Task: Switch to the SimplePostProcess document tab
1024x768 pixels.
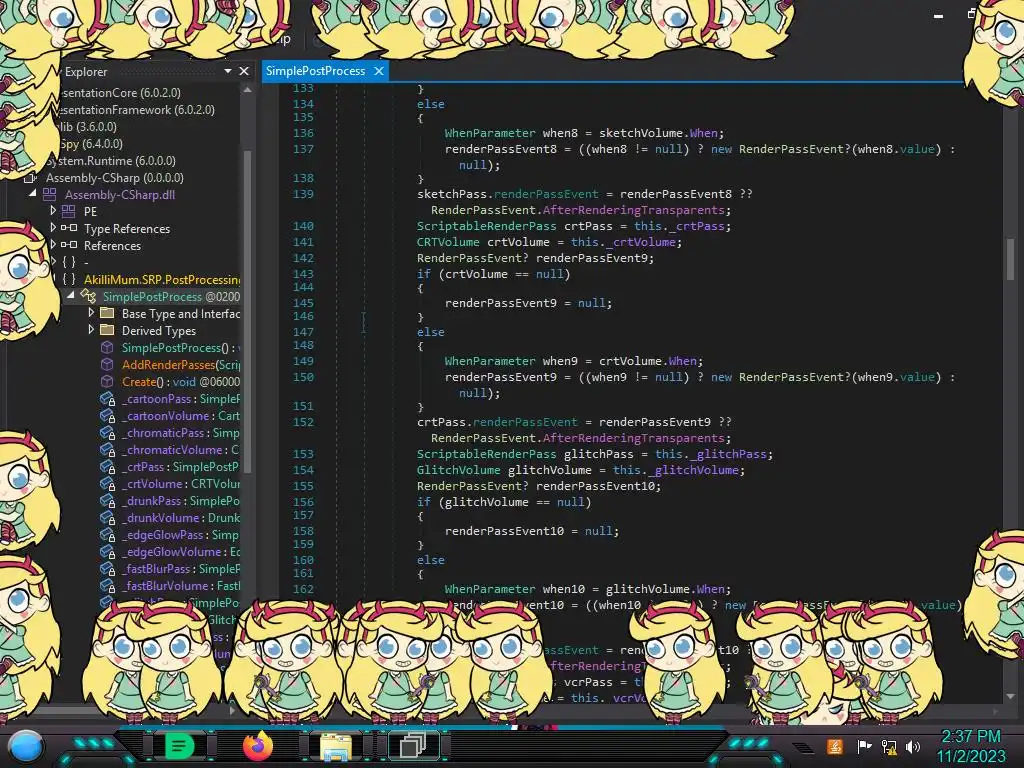Action: tap(315, 71)
